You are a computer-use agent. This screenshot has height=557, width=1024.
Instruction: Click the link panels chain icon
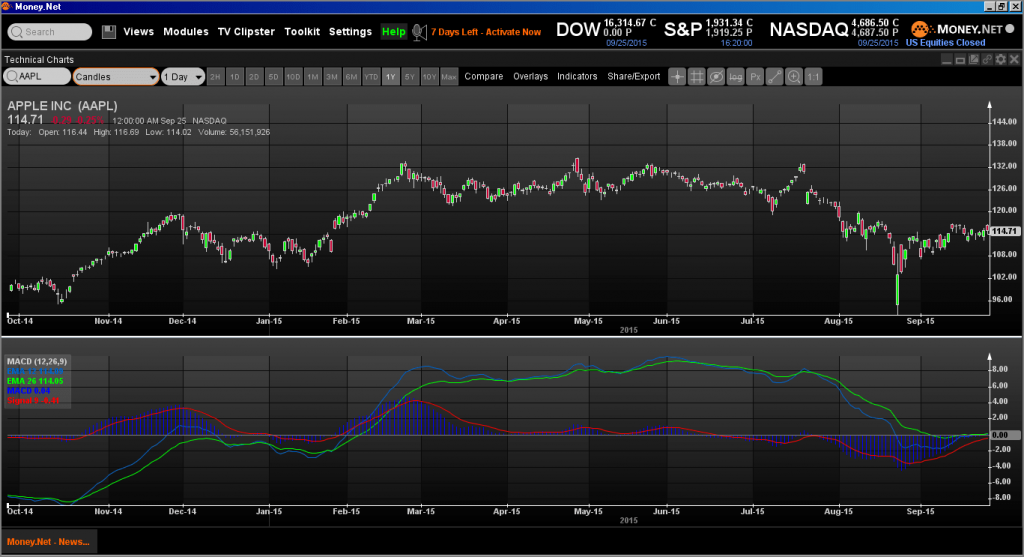[987, 59]
